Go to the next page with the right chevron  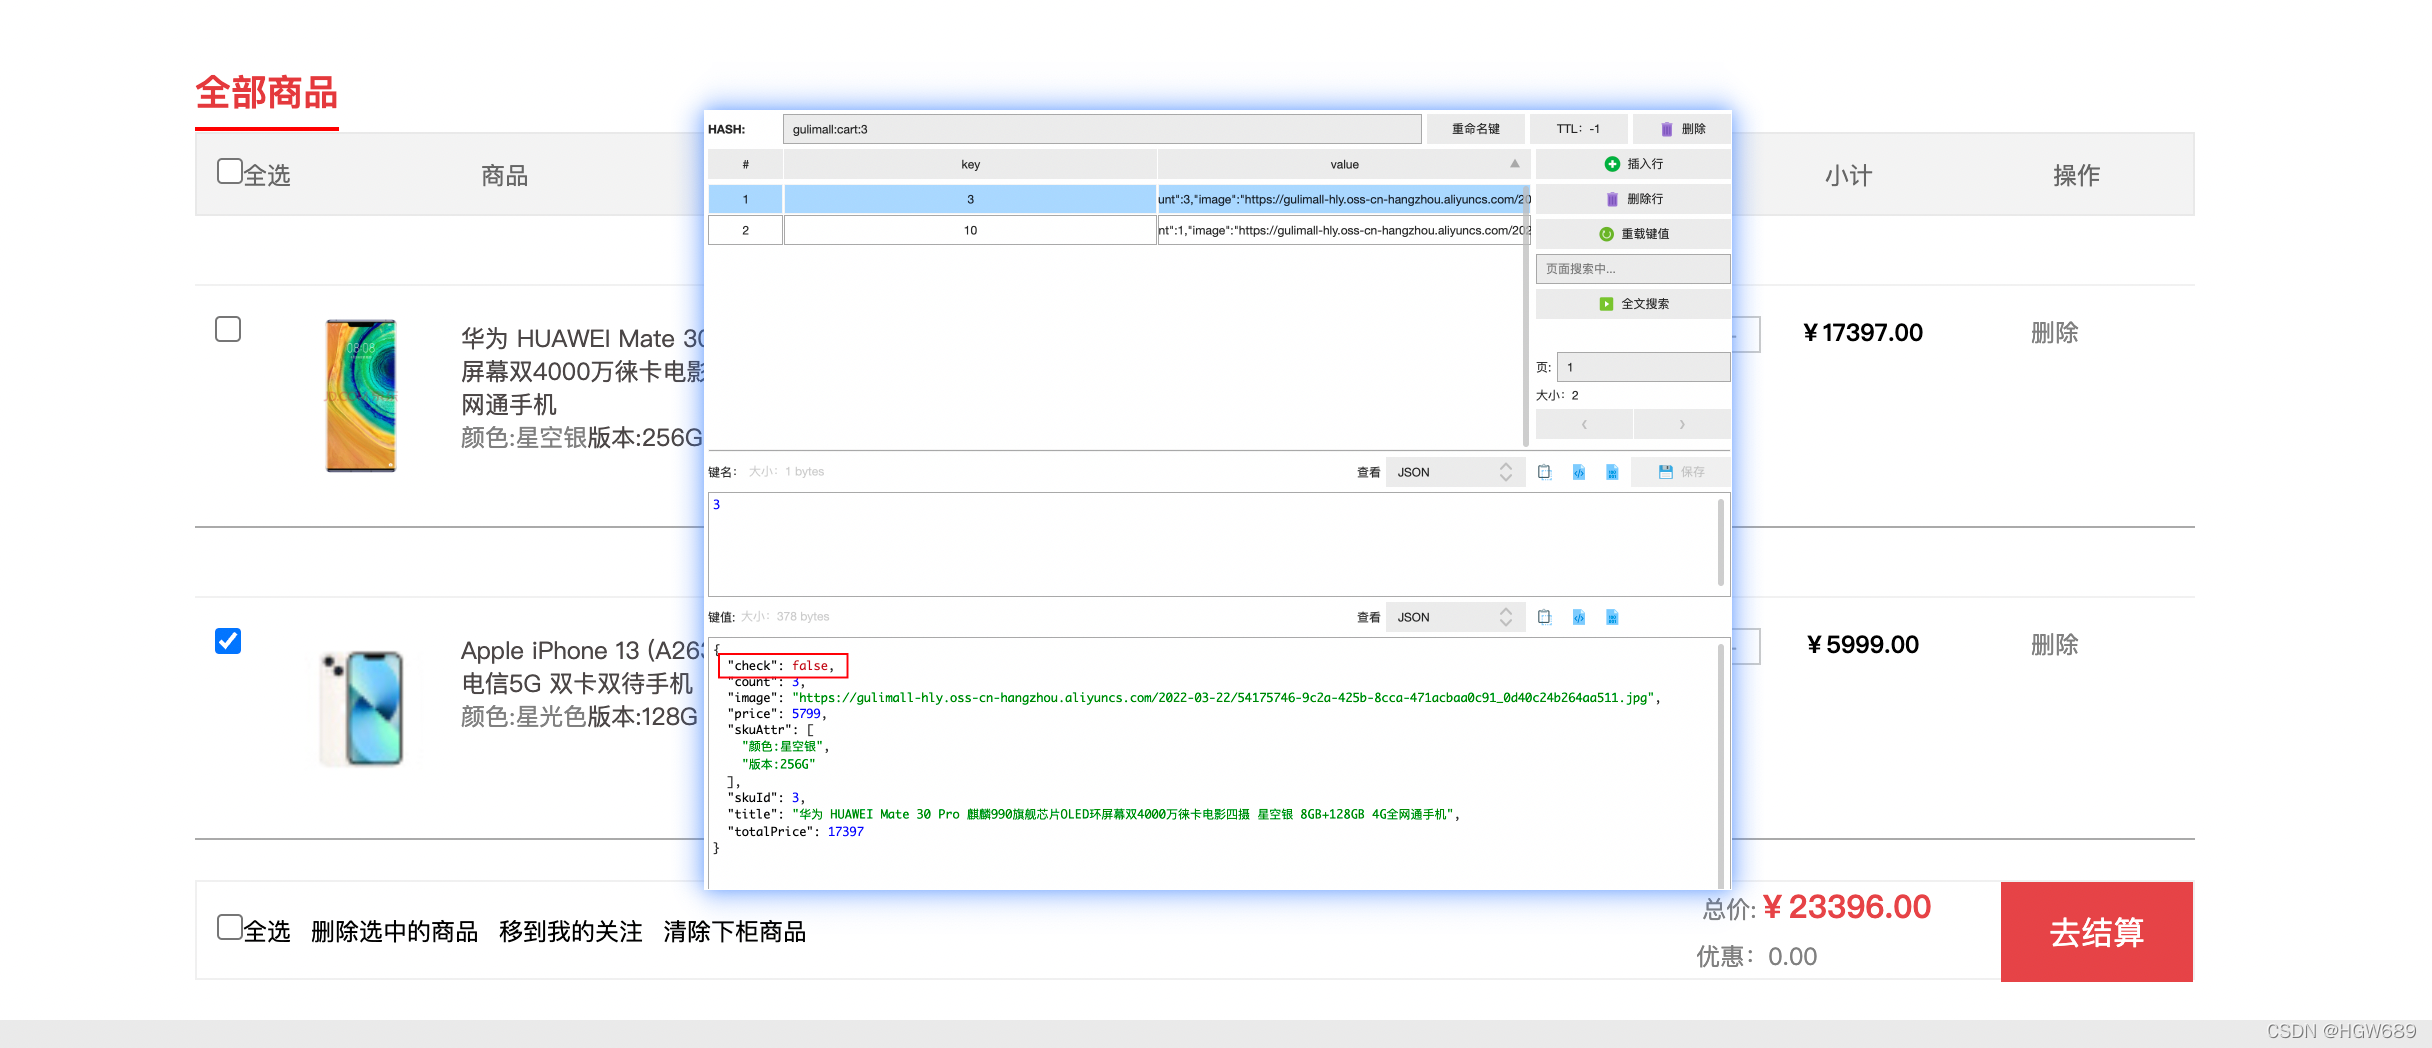(x=1682, y=424)
